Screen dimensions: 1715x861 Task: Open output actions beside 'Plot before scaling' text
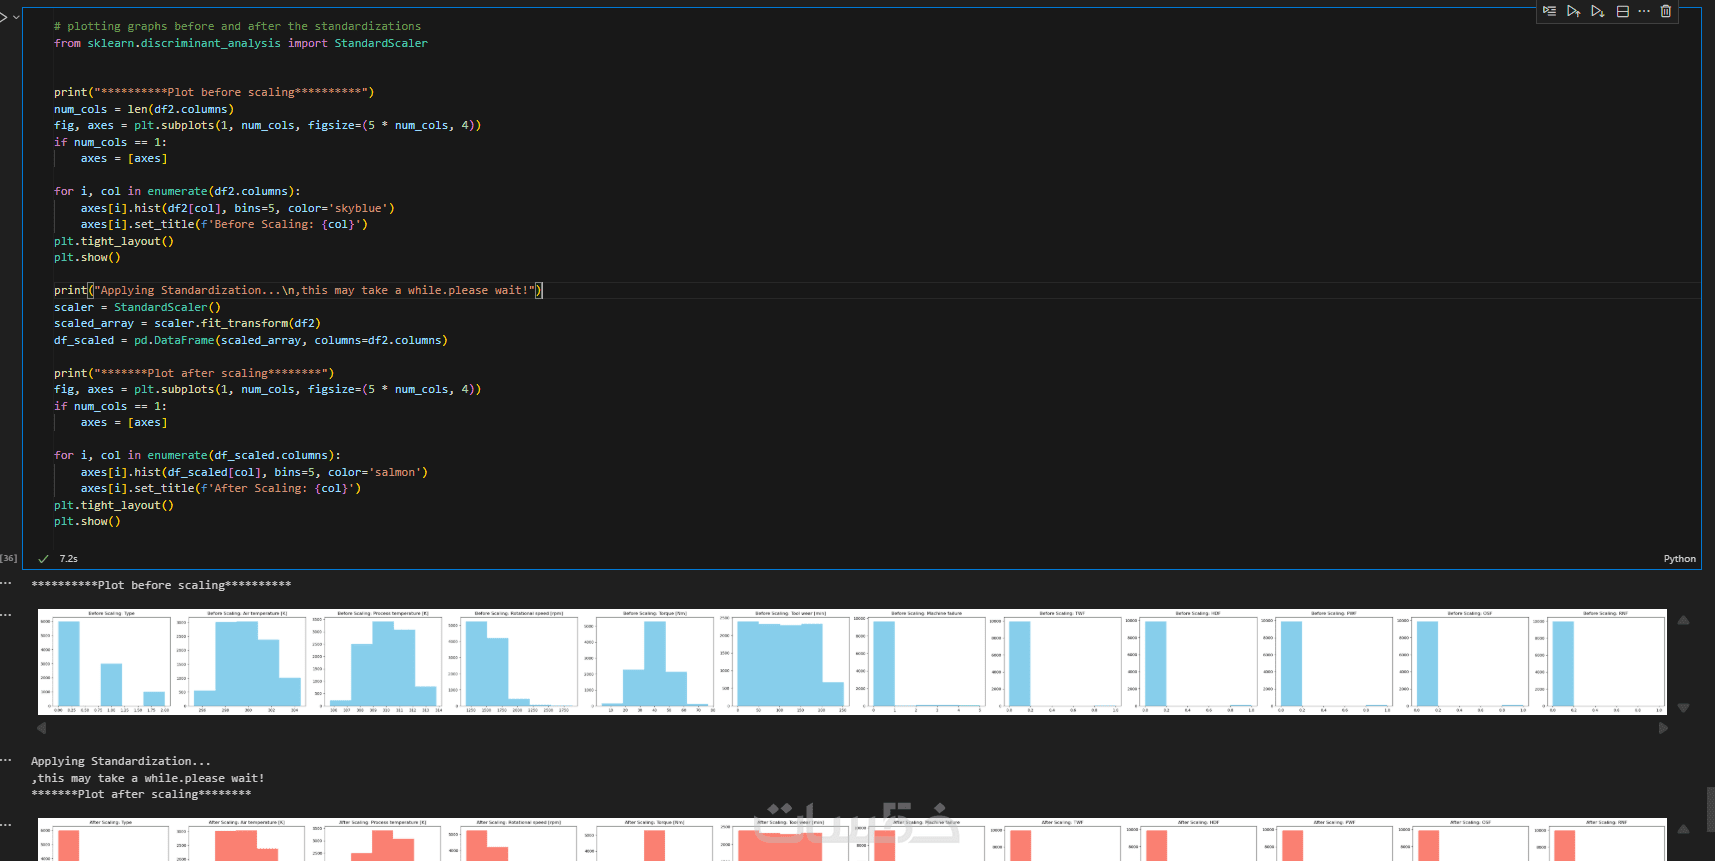point(6,582)
